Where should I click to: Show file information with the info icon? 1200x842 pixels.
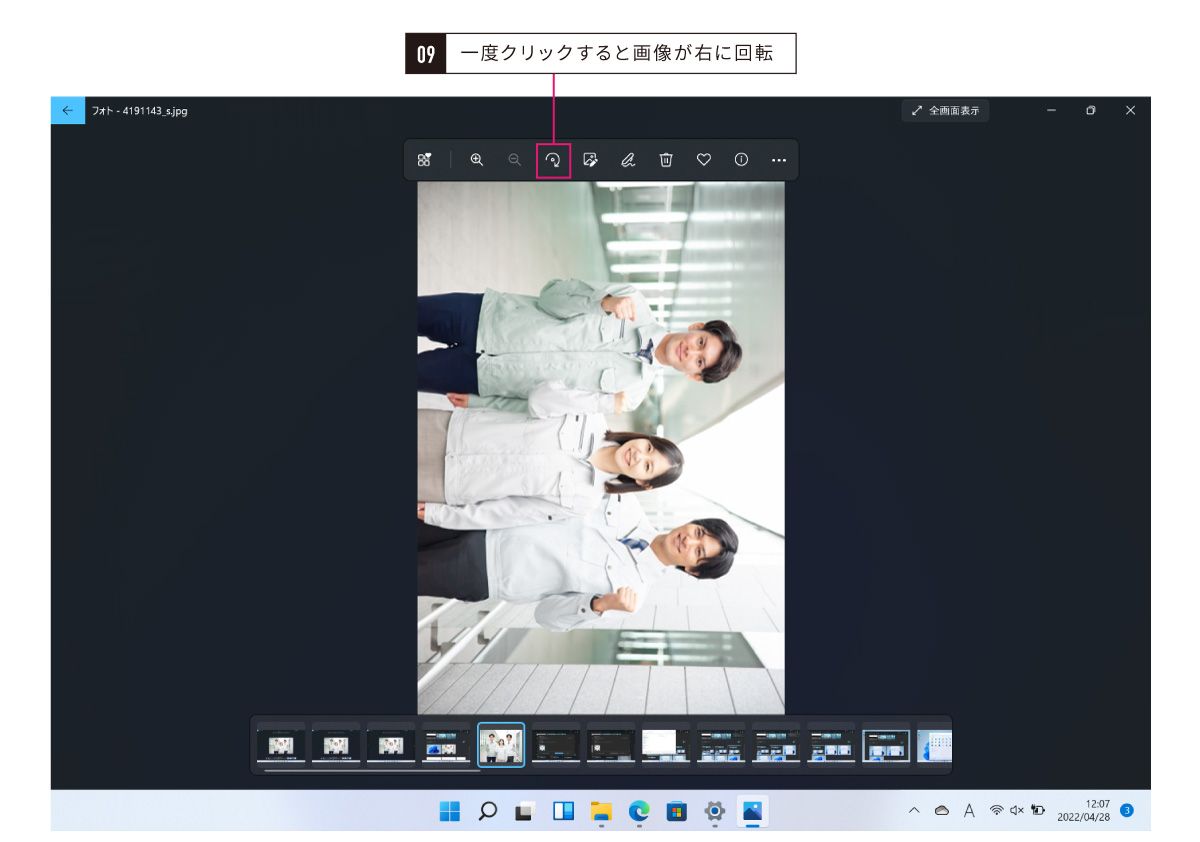(x=741, y=159)
